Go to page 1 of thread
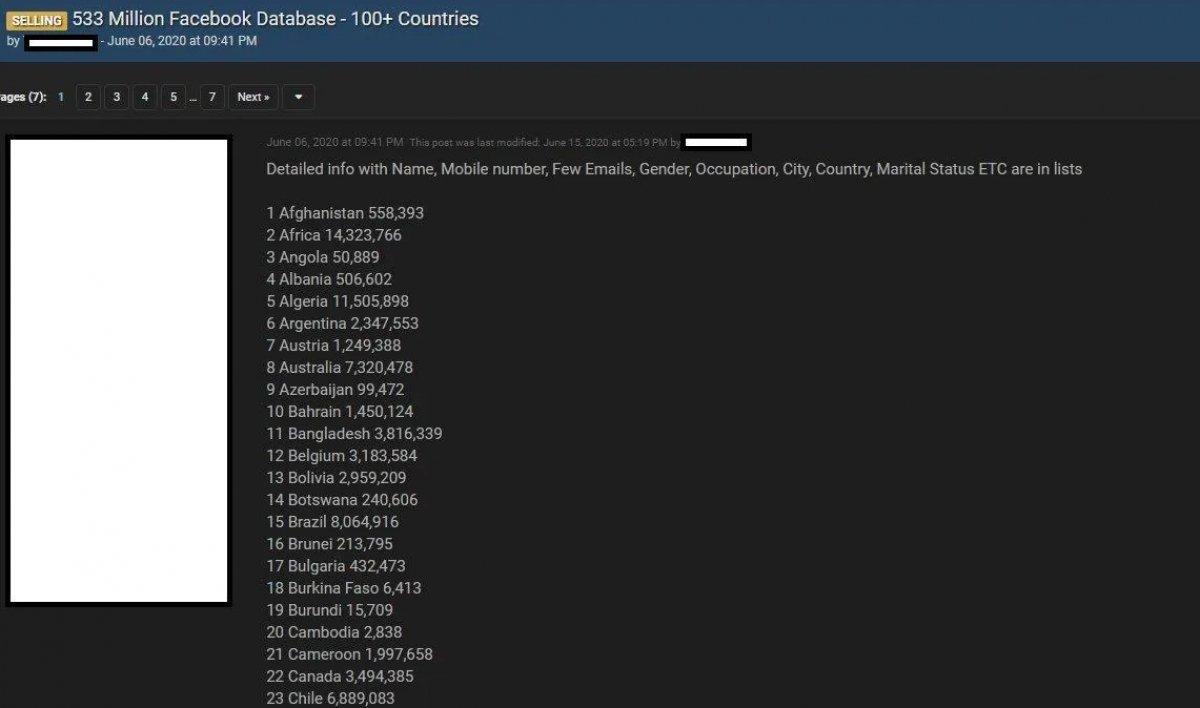 pyautogui.click(x=61, y=97)
